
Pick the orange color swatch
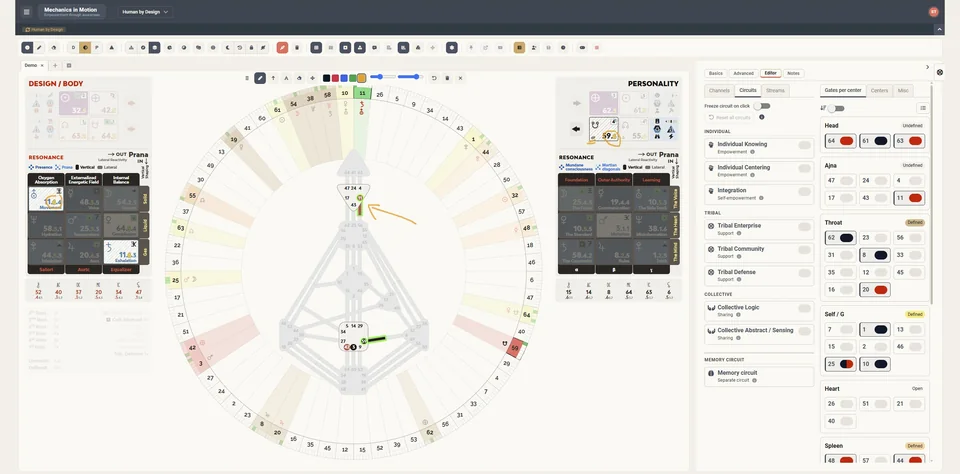(x=362, y=78)
